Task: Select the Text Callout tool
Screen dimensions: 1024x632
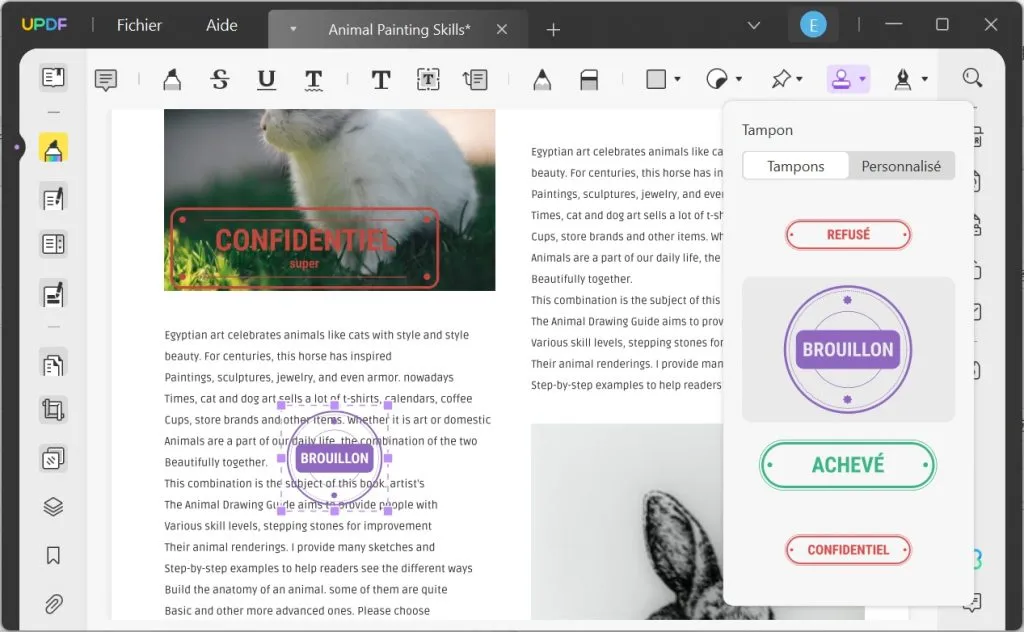Action: 475,80
